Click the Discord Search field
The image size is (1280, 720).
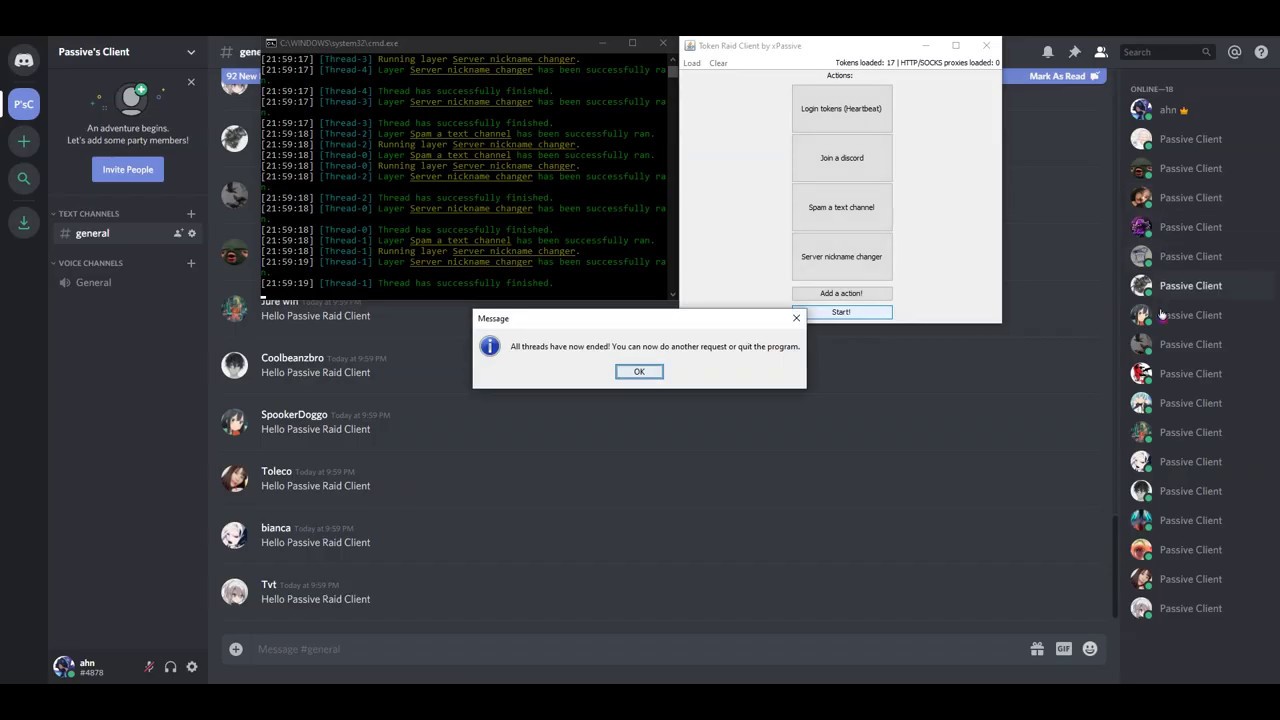pos(1166,52)
